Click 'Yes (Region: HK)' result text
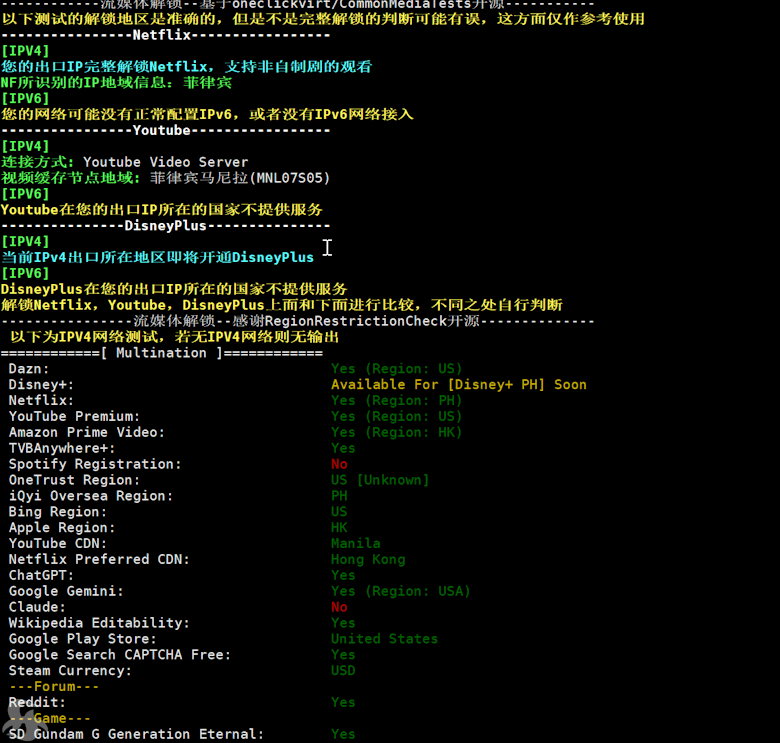This screenshot has width=780, height=743. [396, 433]
